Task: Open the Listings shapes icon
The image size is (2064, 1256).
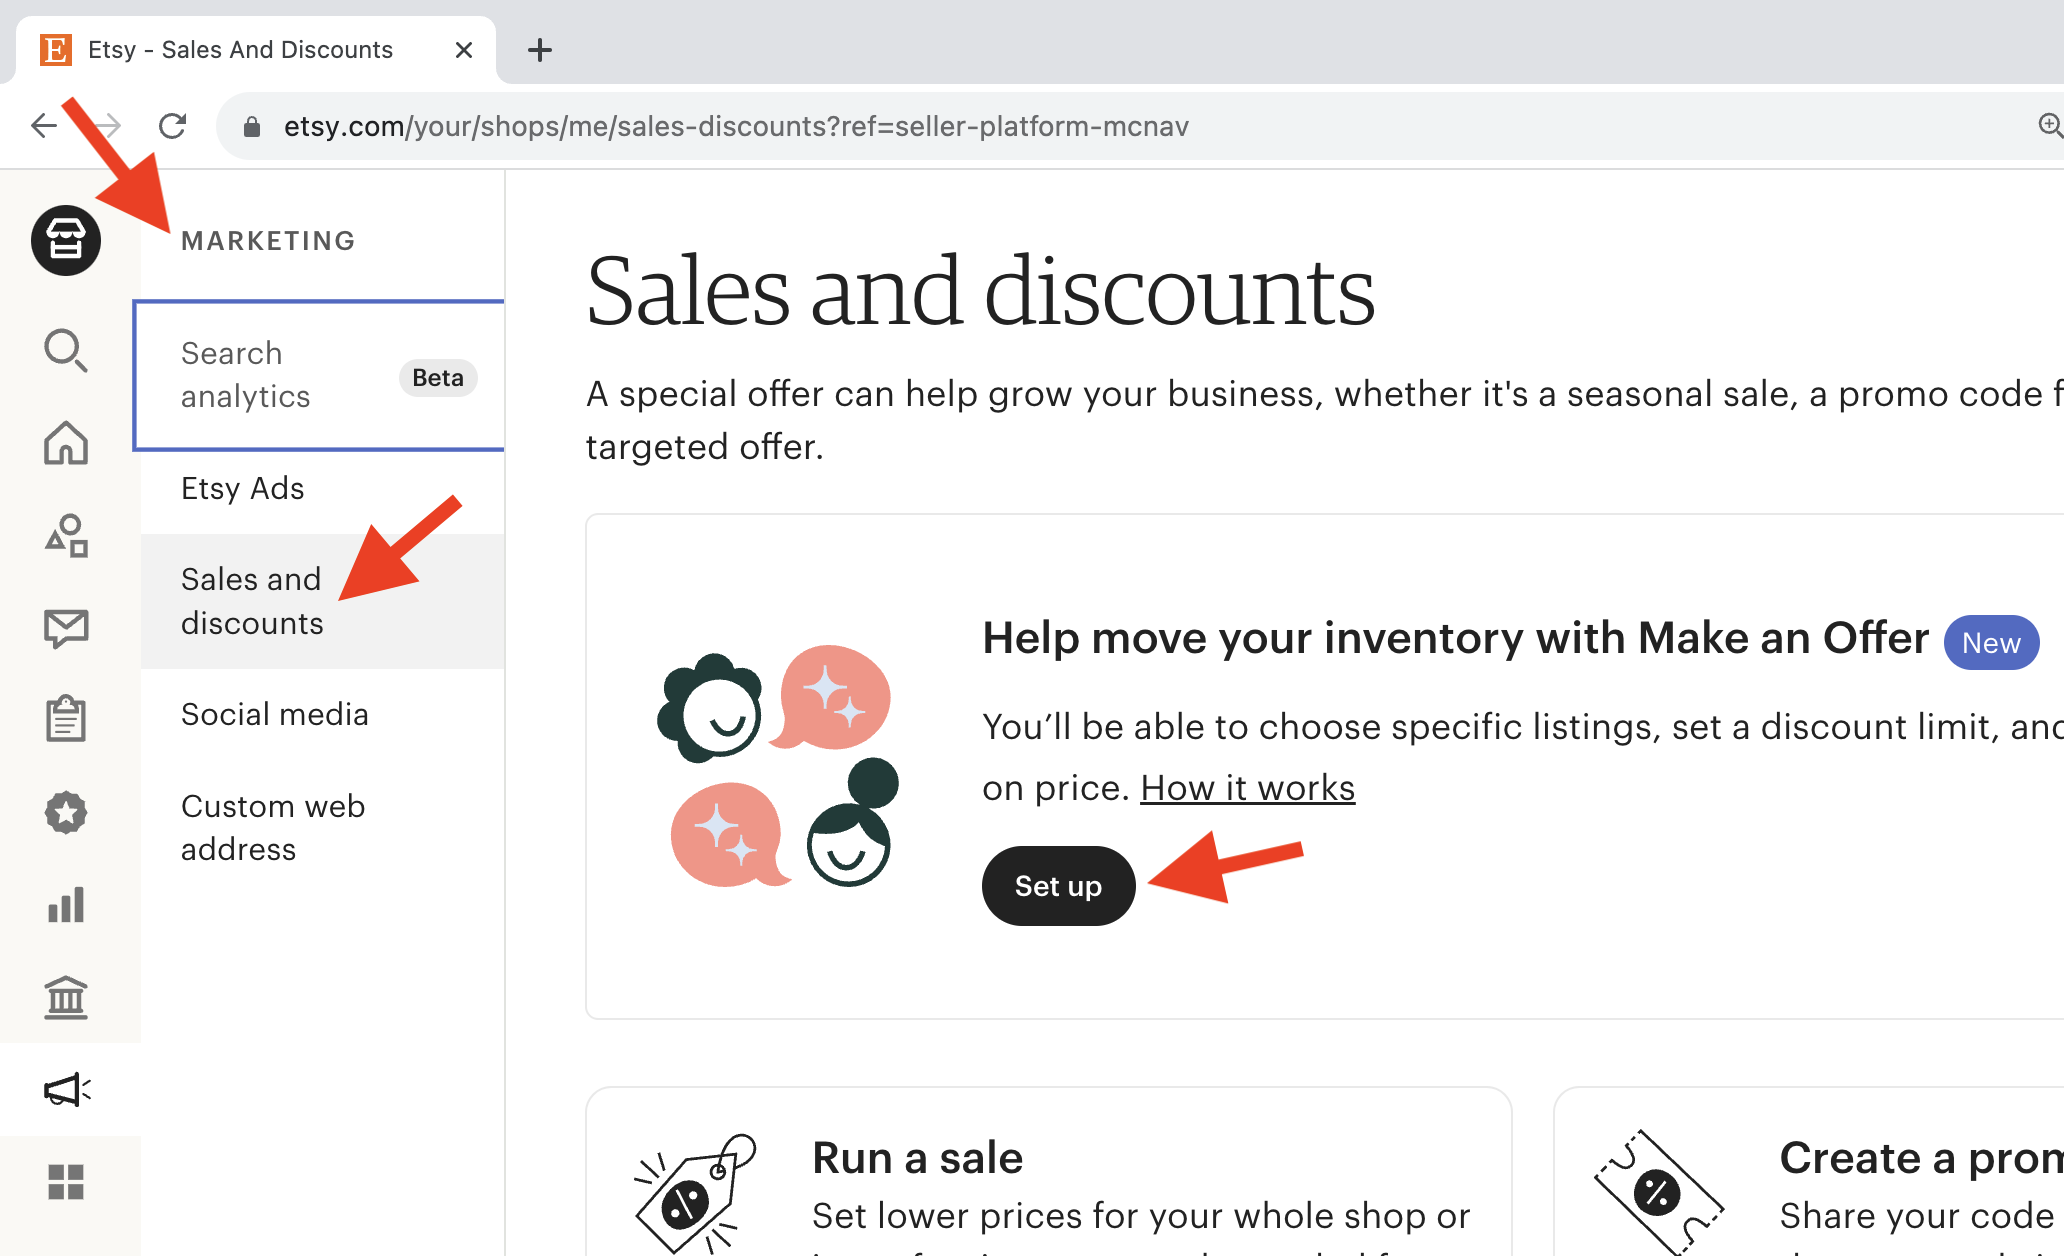Action: tap(66, 535)
